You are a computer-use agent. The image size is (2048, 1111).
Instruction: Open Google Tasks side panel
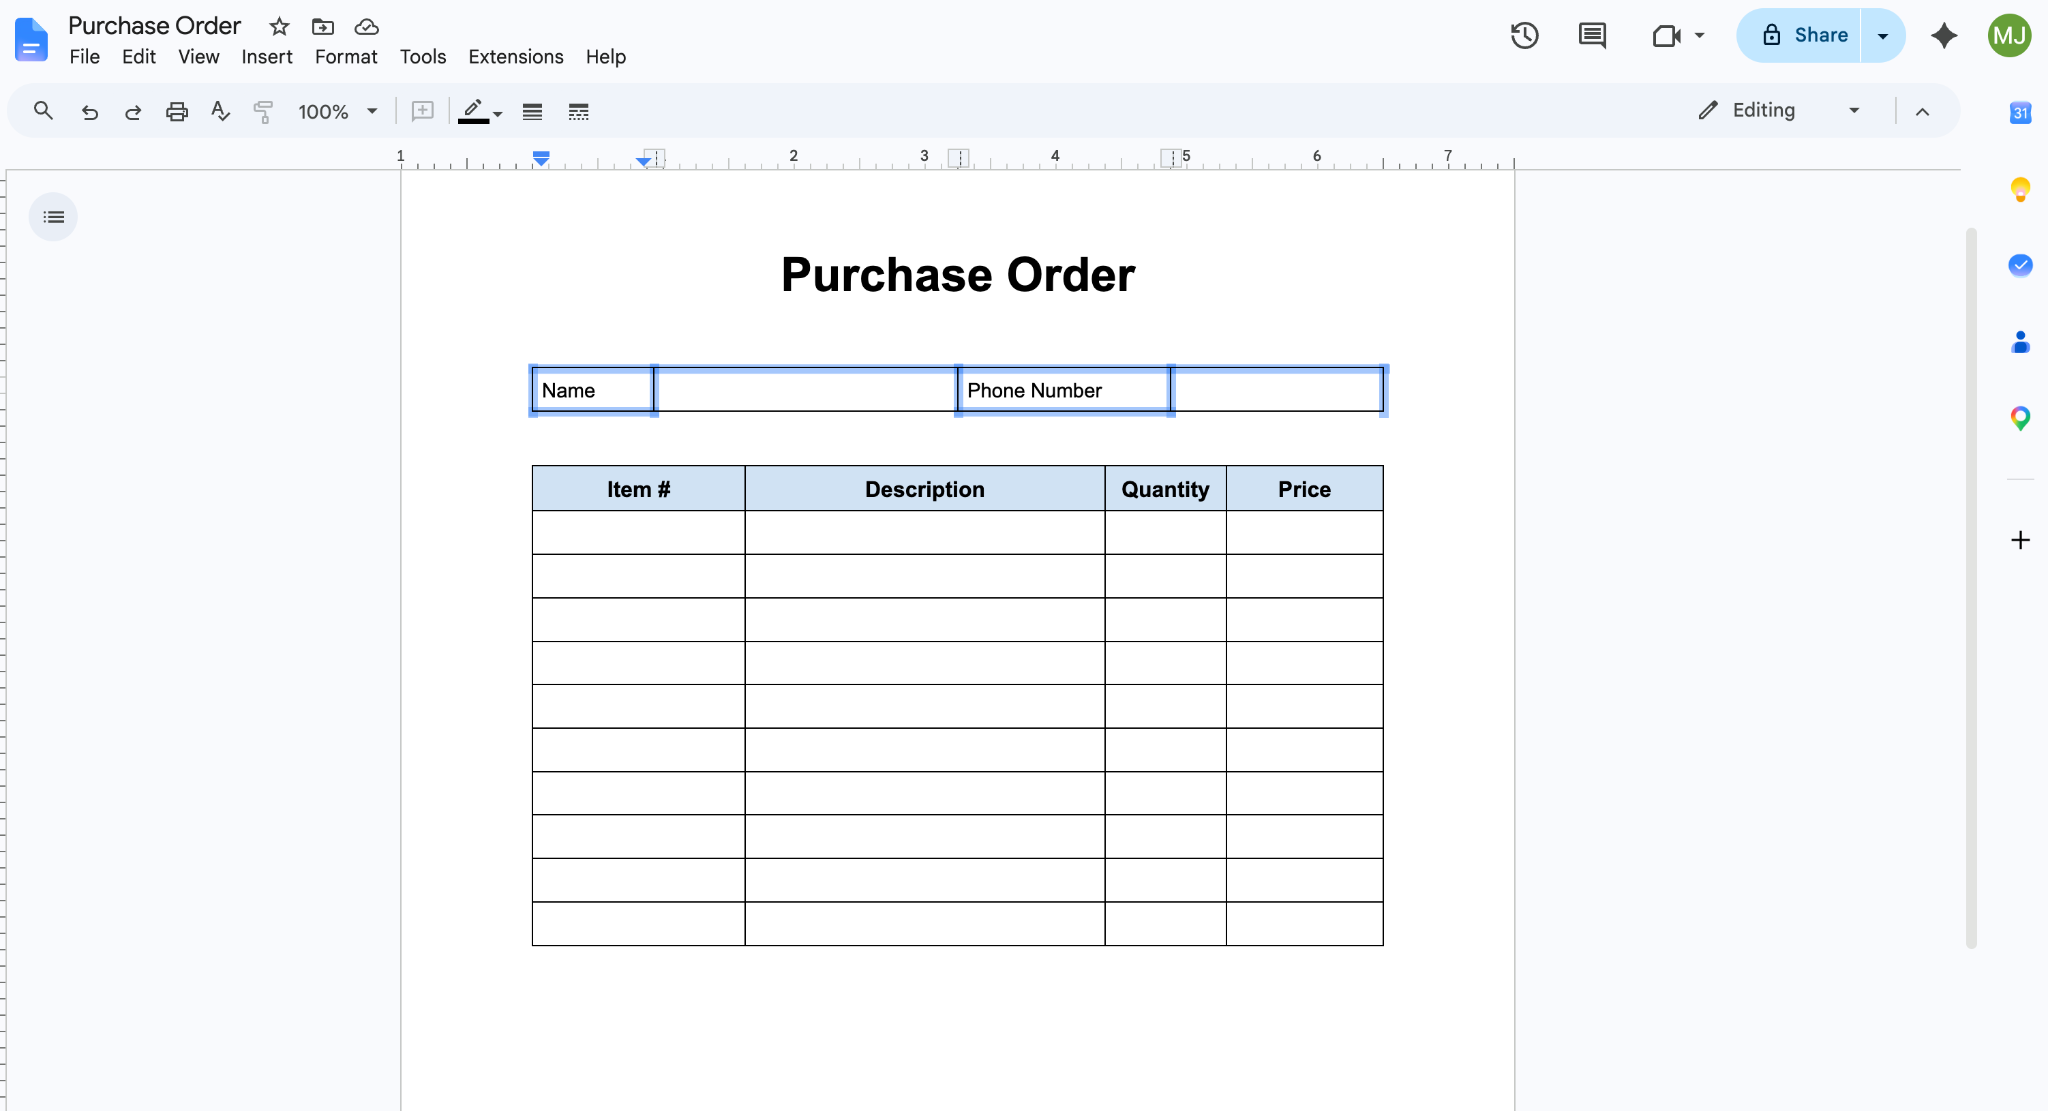pos(2020,265)
